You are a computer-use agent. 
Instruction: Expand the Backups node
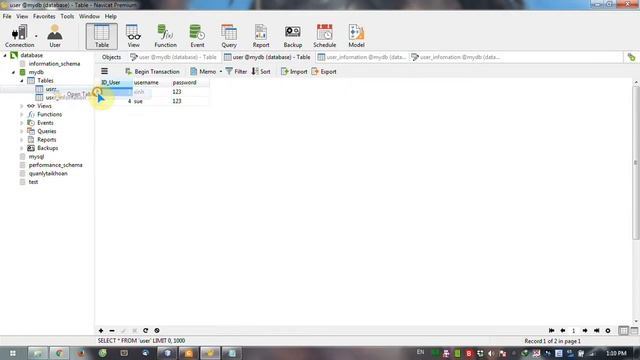pos(22,148)
